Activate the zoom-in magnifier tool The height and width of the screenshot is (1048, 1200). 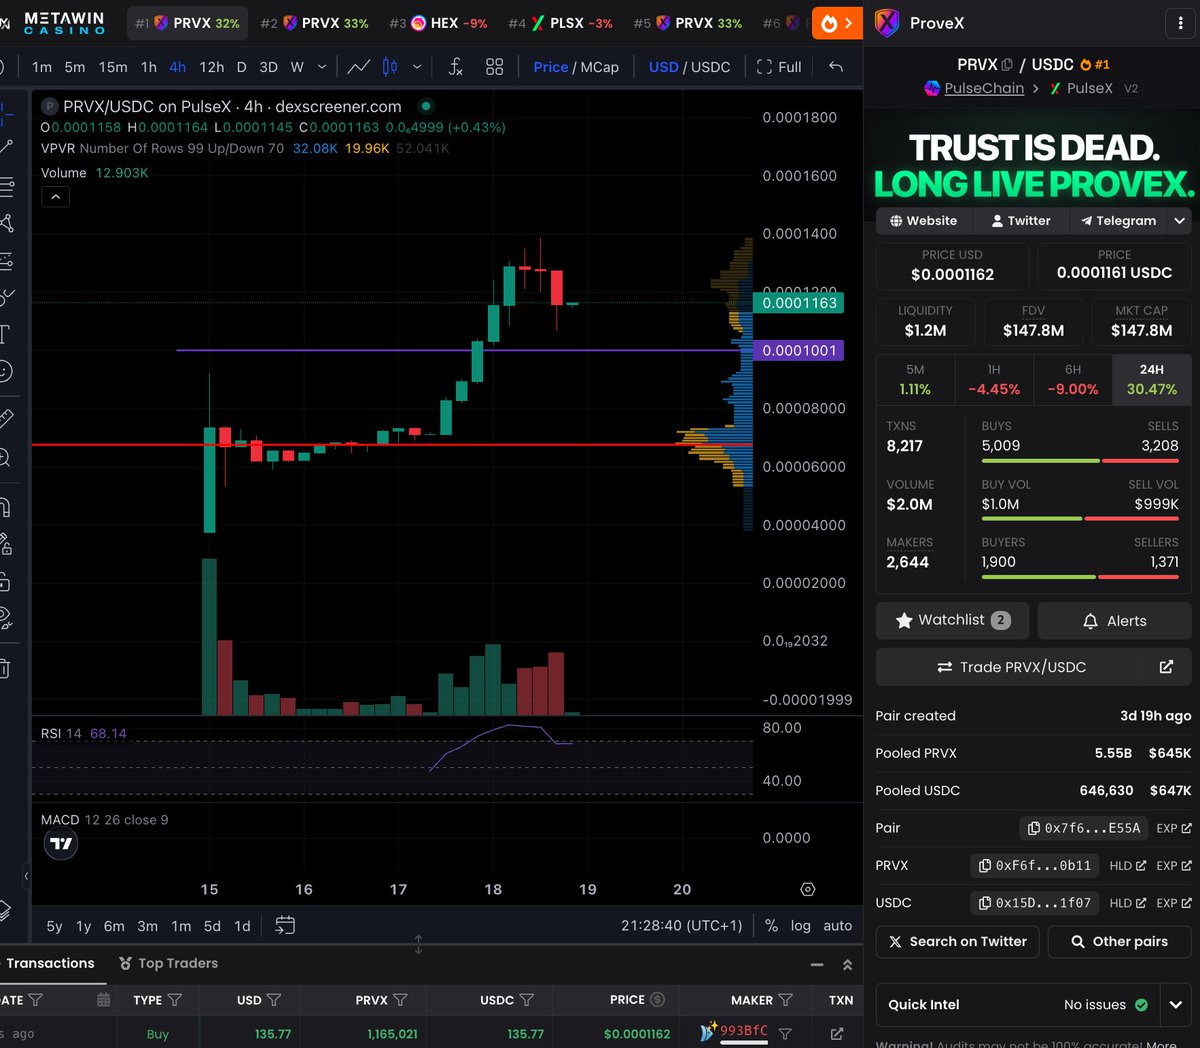[5, 458]
